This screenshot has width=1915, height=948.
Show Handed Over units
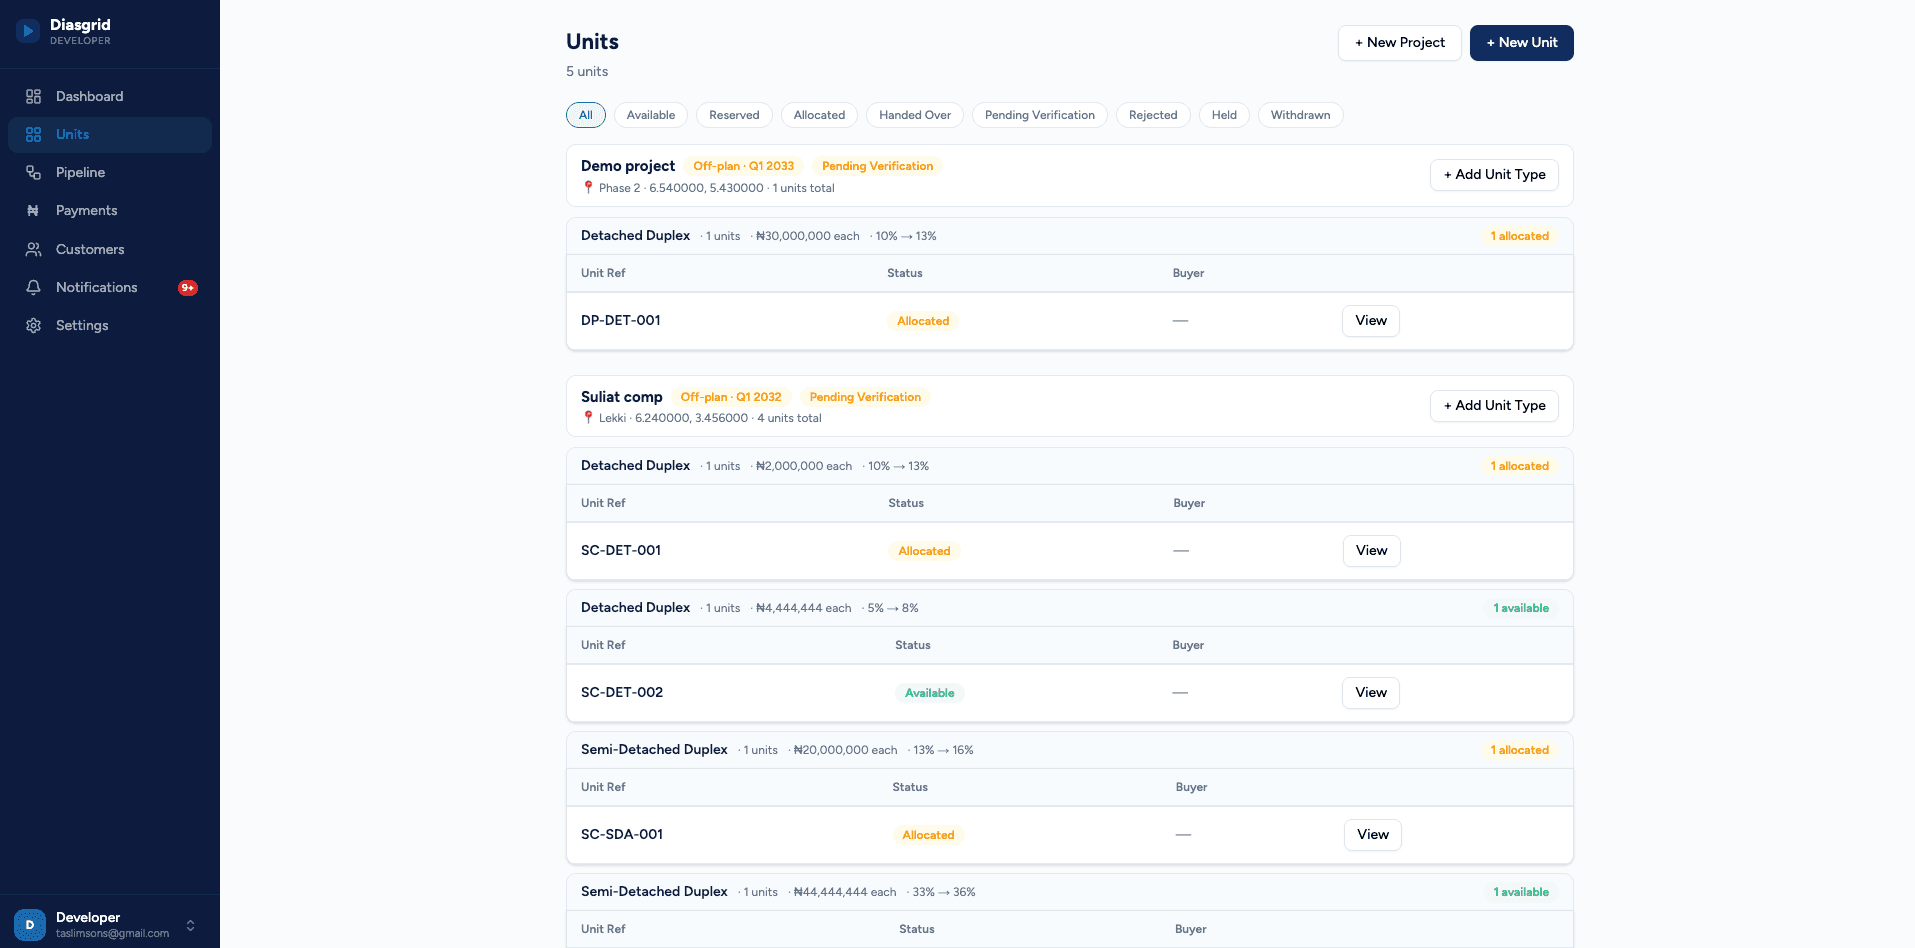coord(915,115)
